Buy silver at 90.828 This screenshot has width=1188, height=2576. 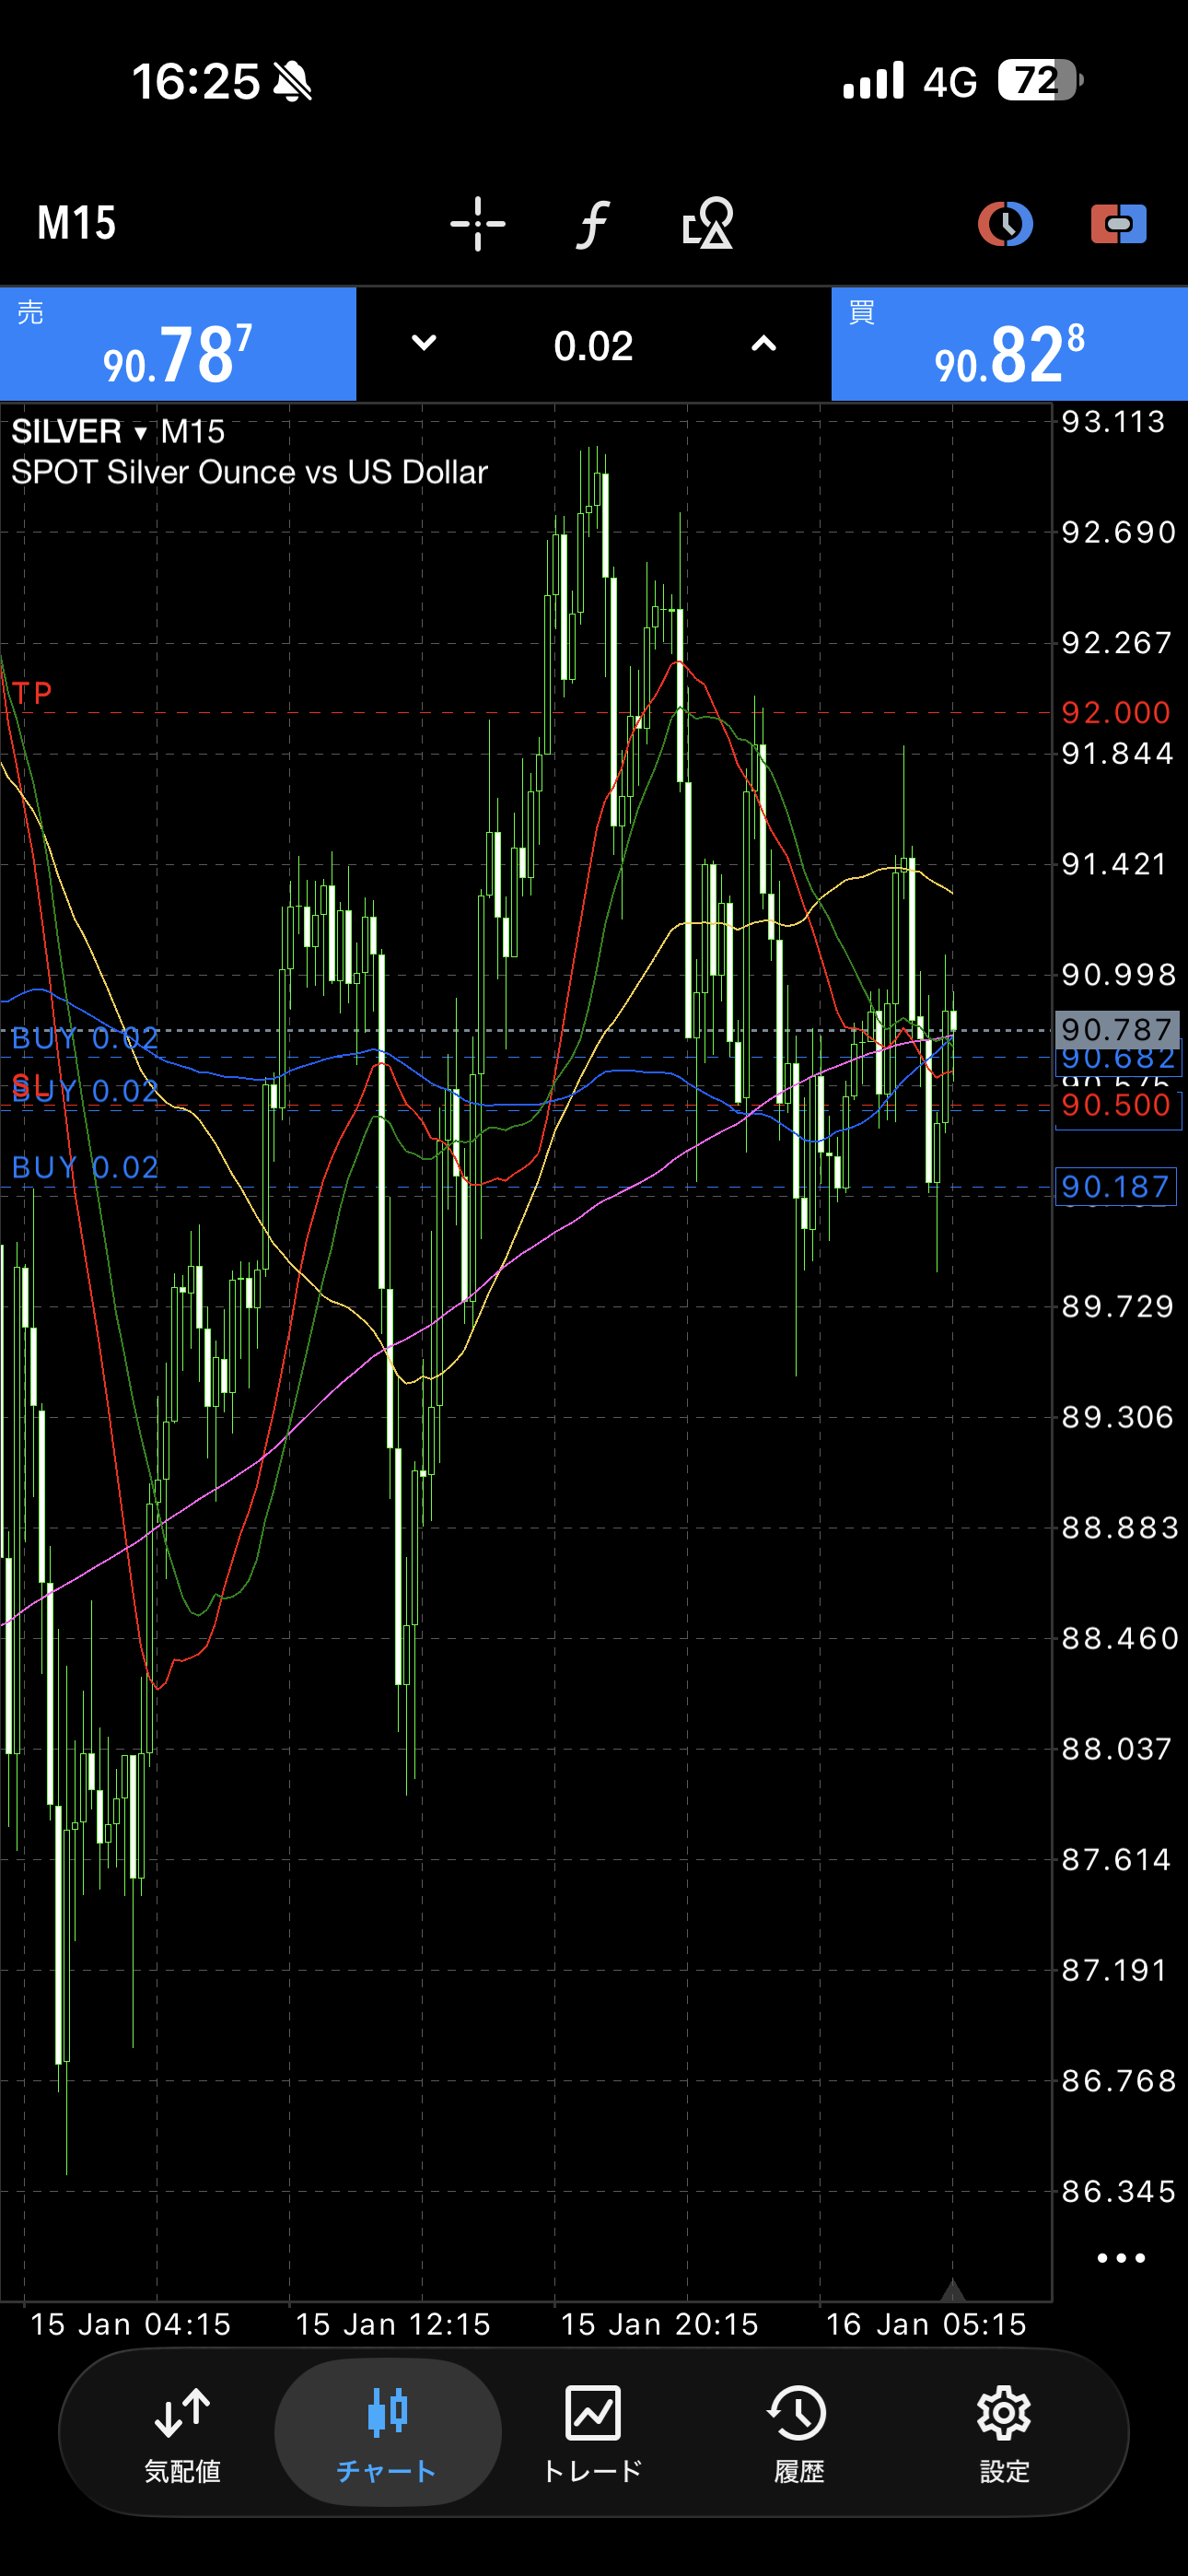[x=1009, y=345]
